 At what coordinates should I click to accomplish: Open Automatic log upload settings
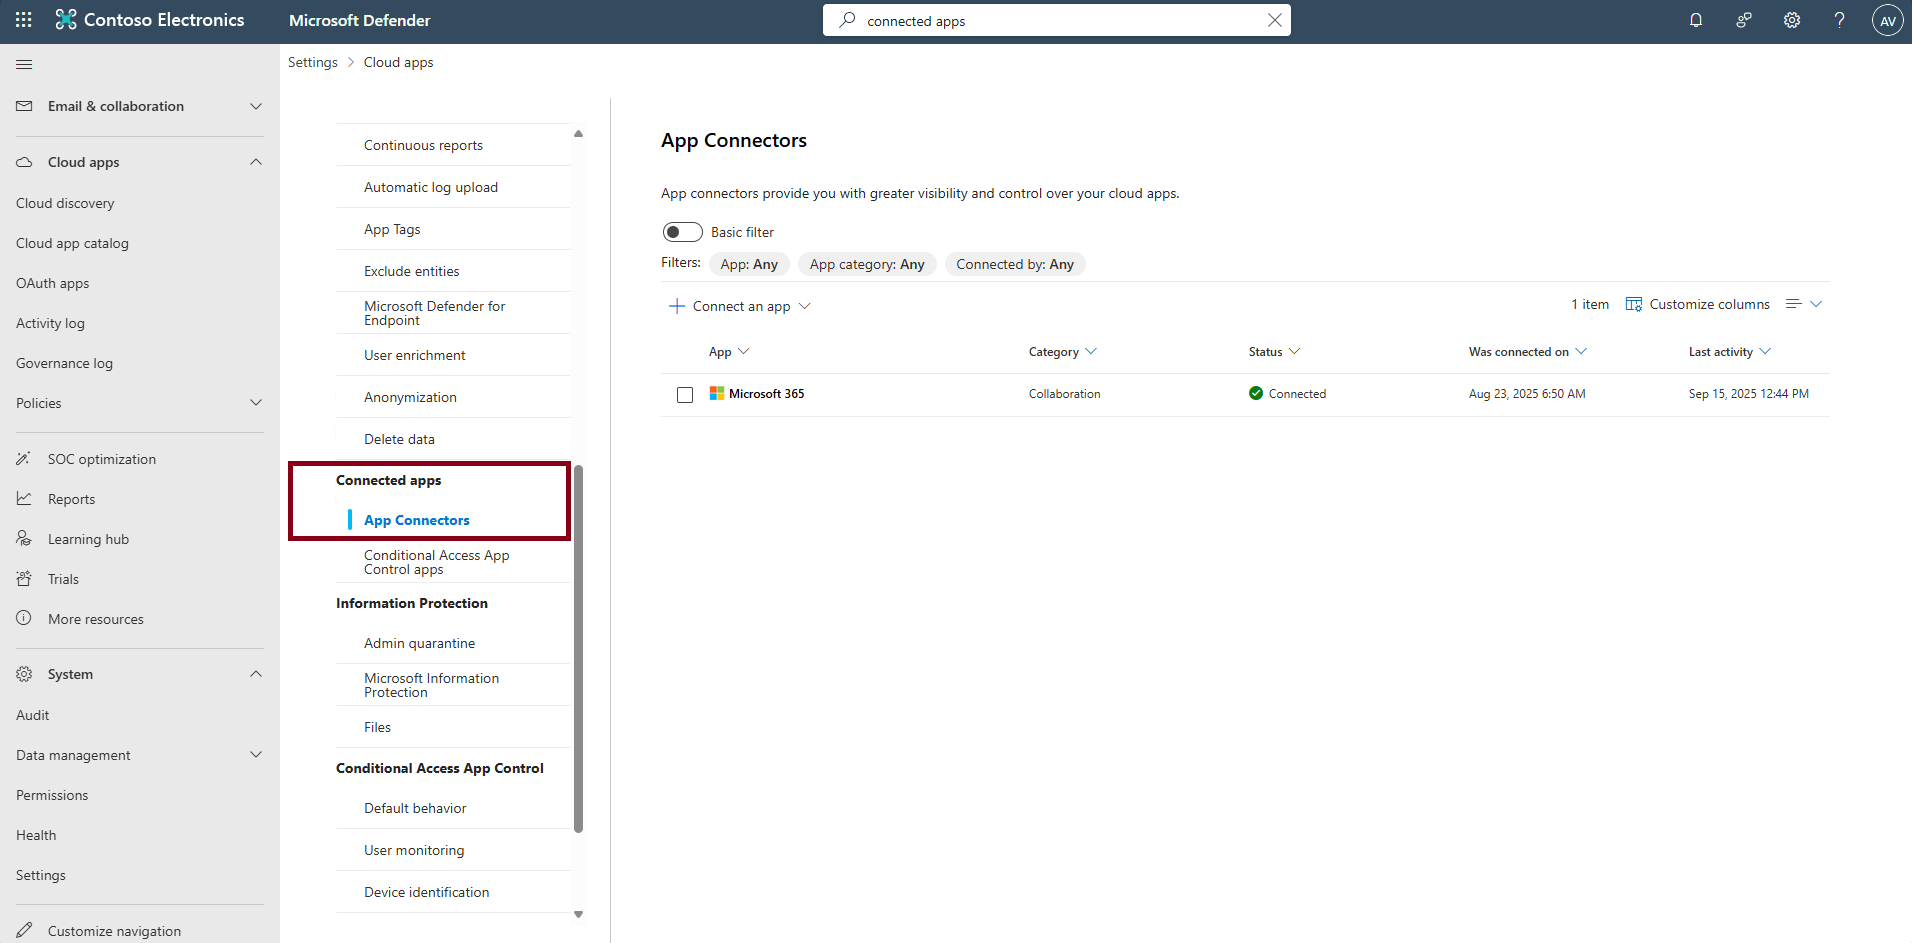tap(431, 187)
